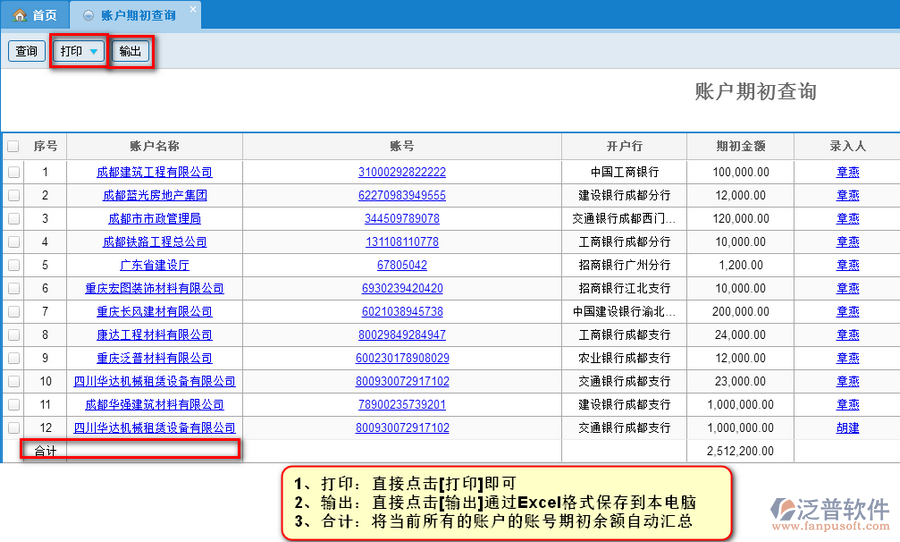Check the checkbox for row 1
This screenshot has width=900, height=542.
[x=13, y=172]
